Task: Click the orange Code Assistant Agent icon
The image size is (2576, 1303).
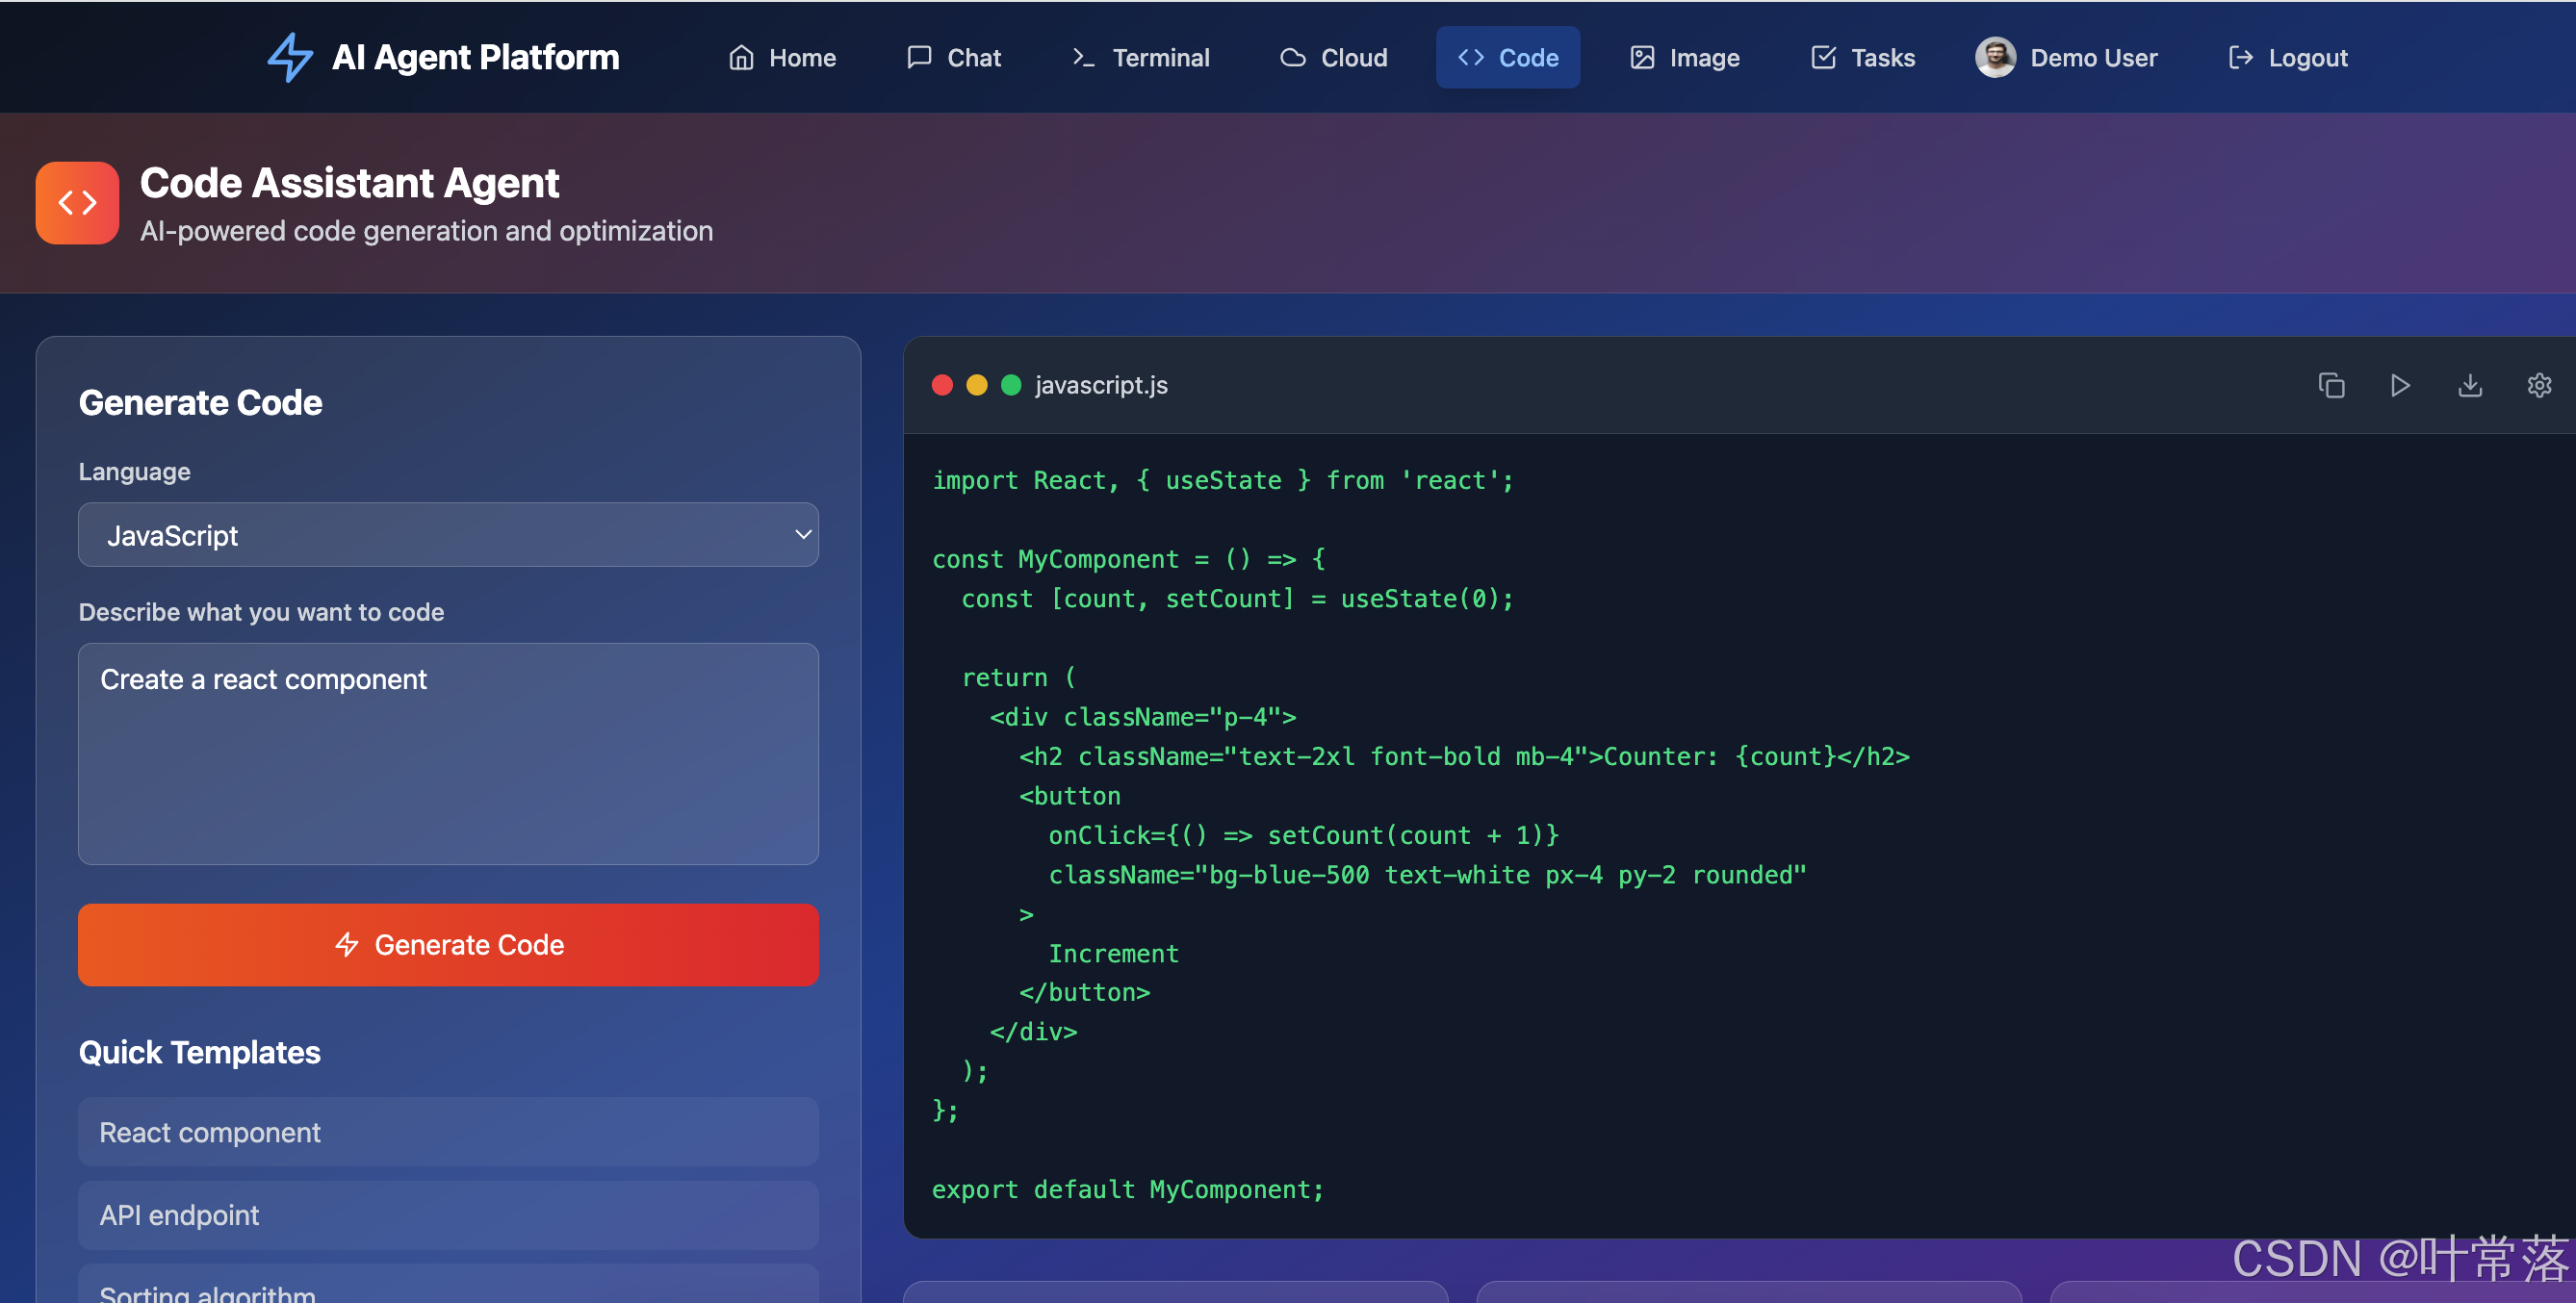Action: pos(77,203)
